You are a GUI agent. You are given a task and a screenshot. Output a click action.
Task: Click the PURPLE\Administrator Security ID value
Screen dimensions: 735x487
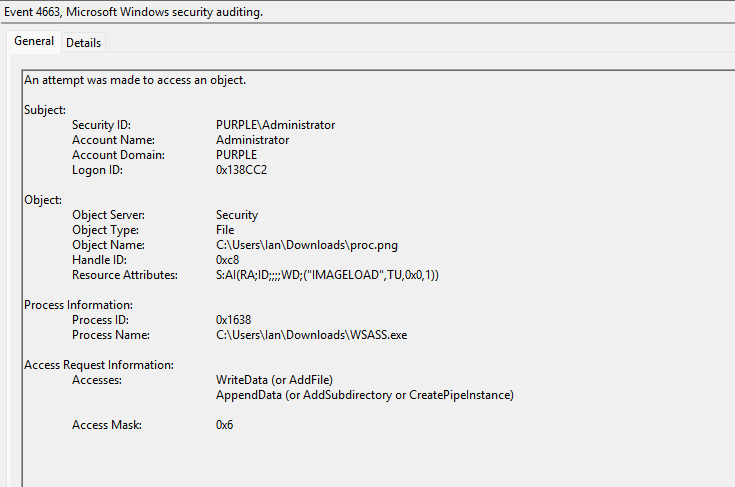[275, 125]
